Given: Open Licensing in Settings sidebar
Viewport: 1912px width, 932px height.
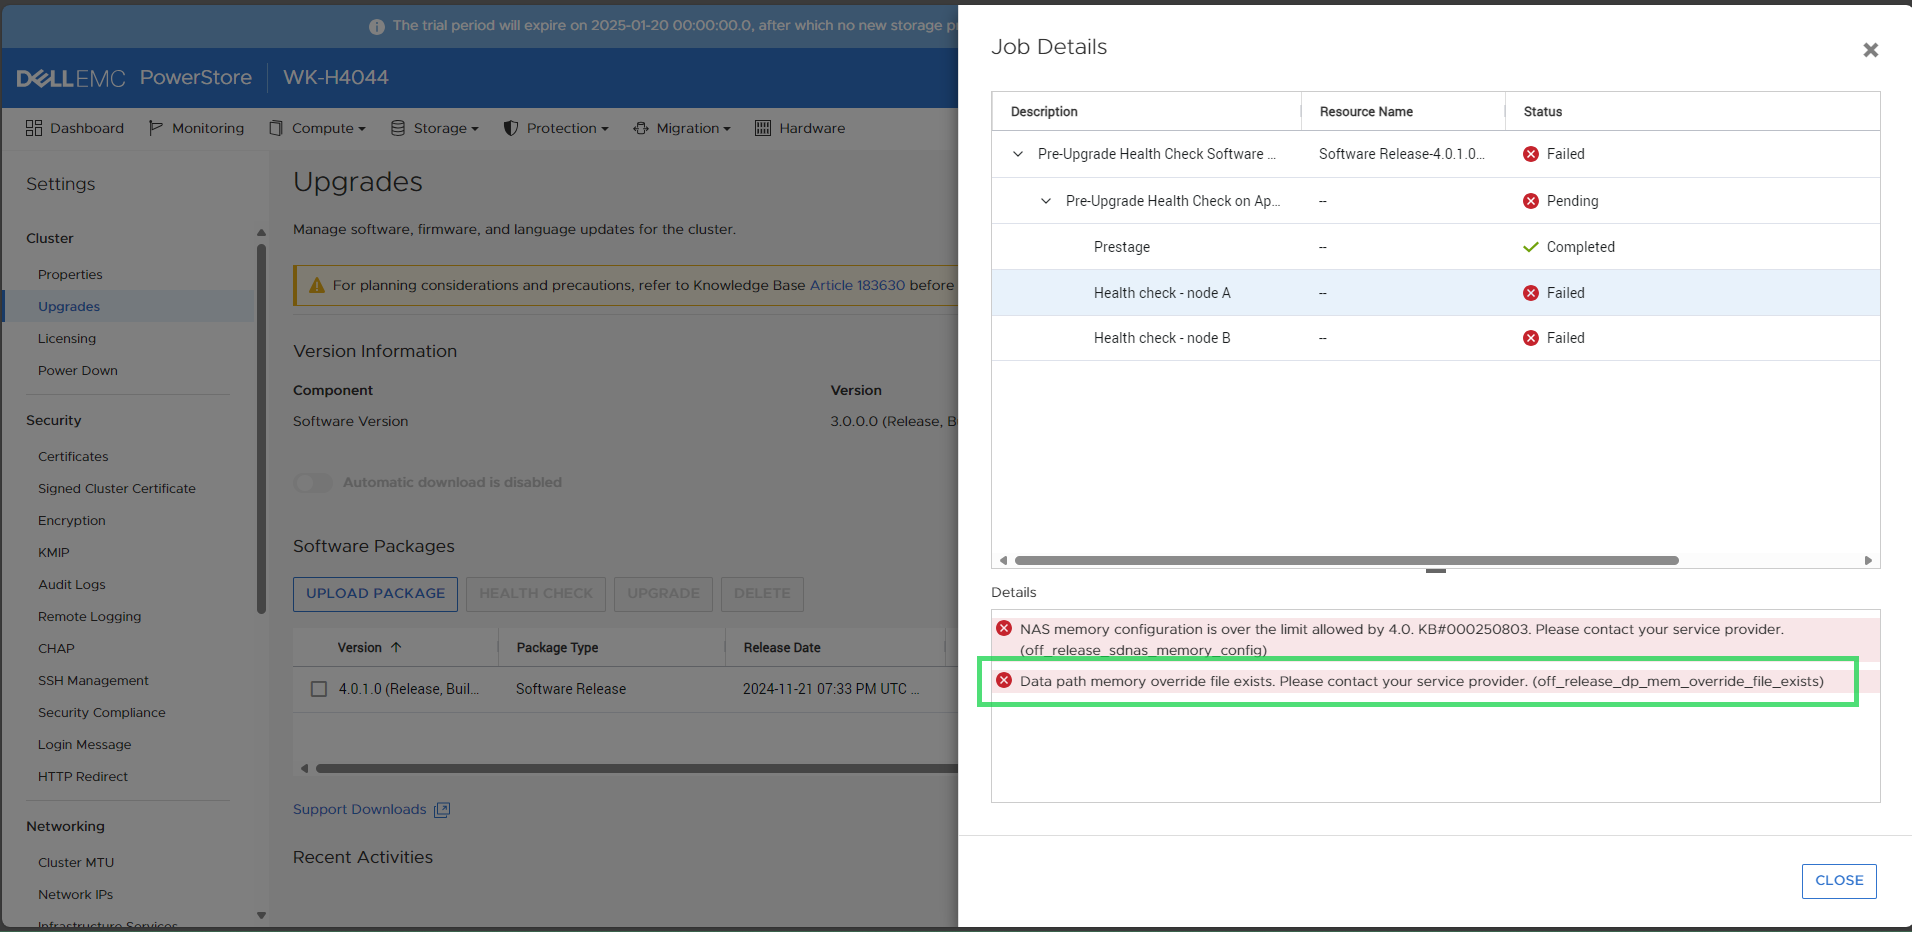Looking at the screenshot, I should pos(67,339).
